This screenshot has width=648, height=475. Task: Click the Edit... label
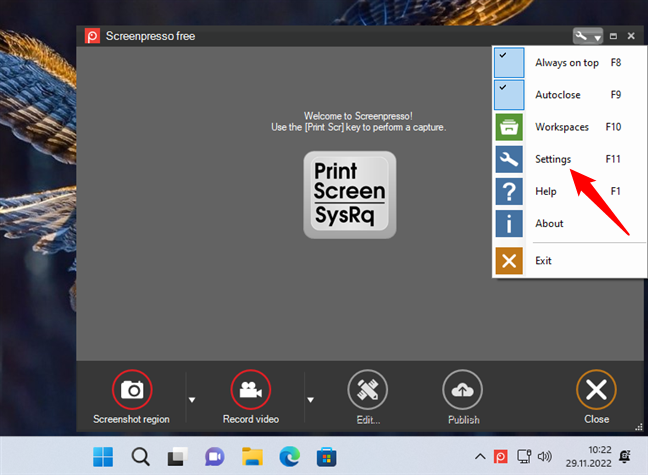point(368,420)
